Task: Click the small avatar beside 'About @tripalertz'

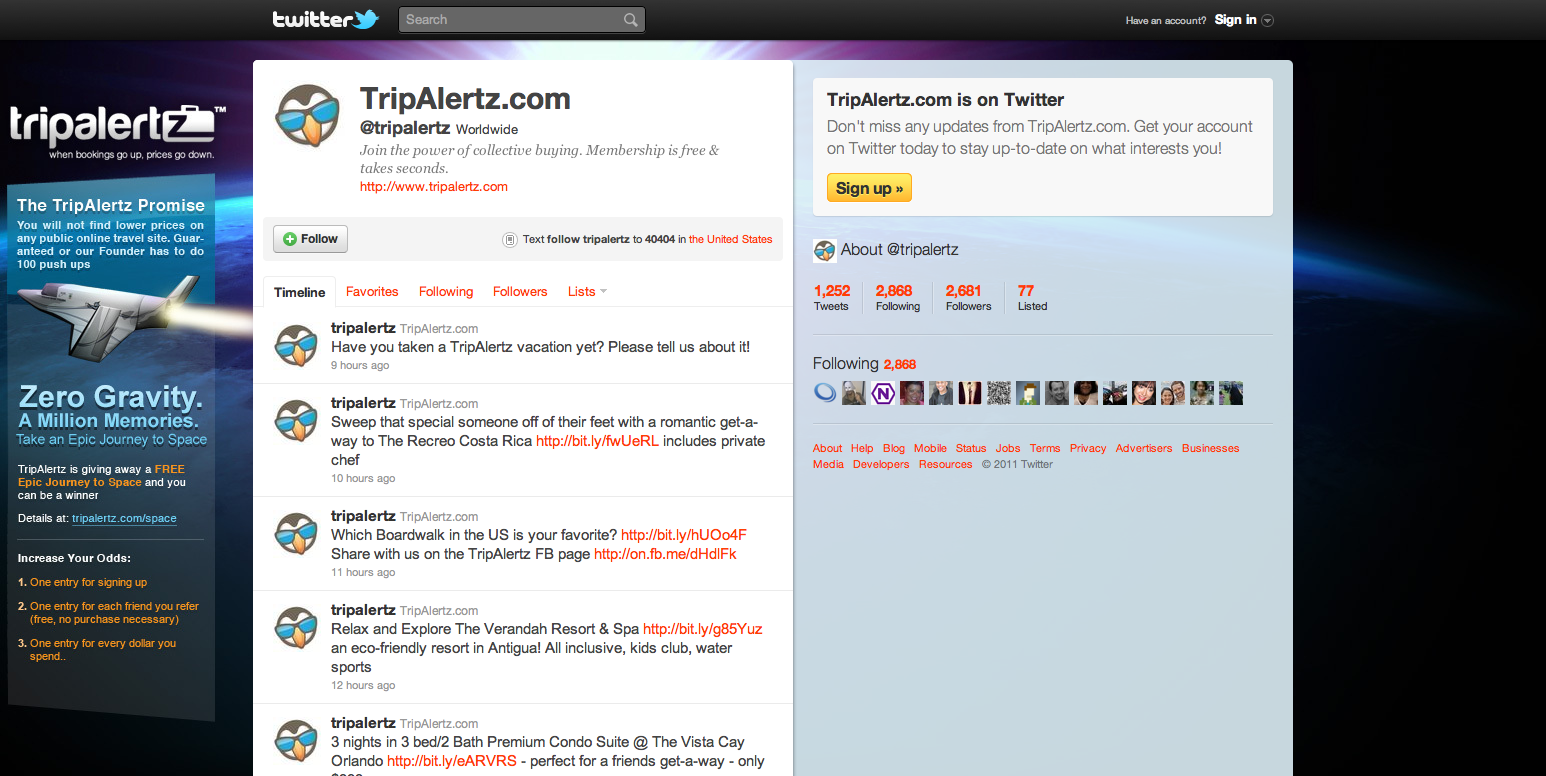Action: pyautogui.click(x=824, y=250)
